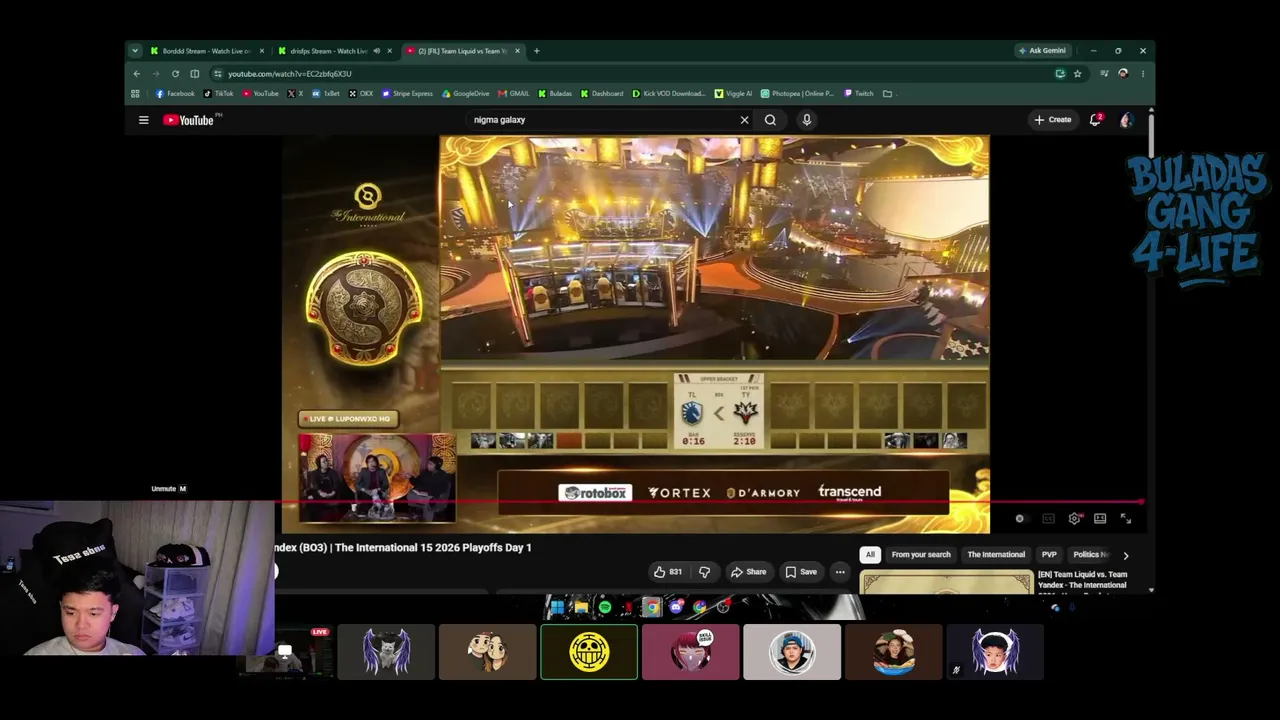Select 'From your search' filter chip

tap(921, 555)
